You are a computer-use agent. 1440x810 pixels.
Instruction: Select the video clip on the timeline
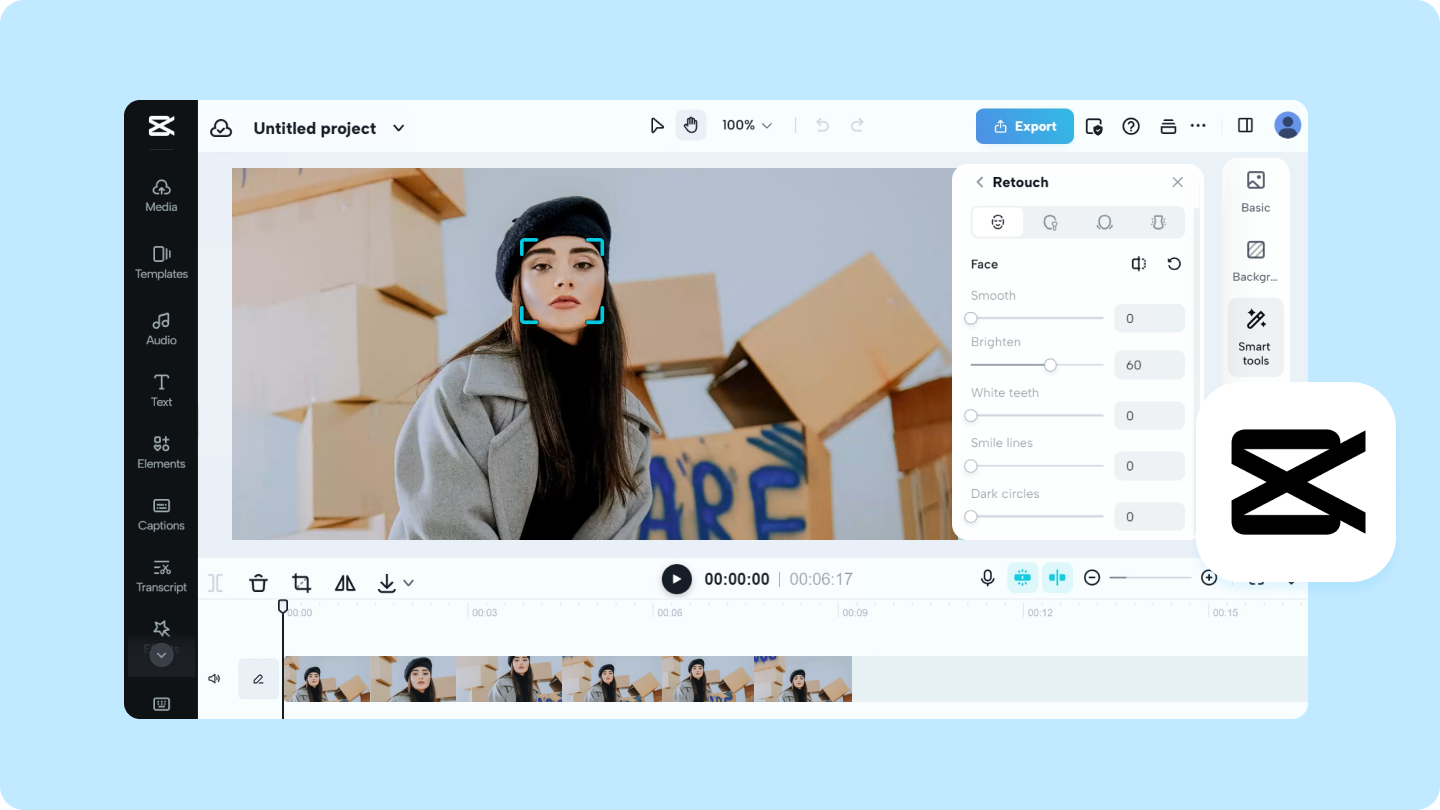568,679
